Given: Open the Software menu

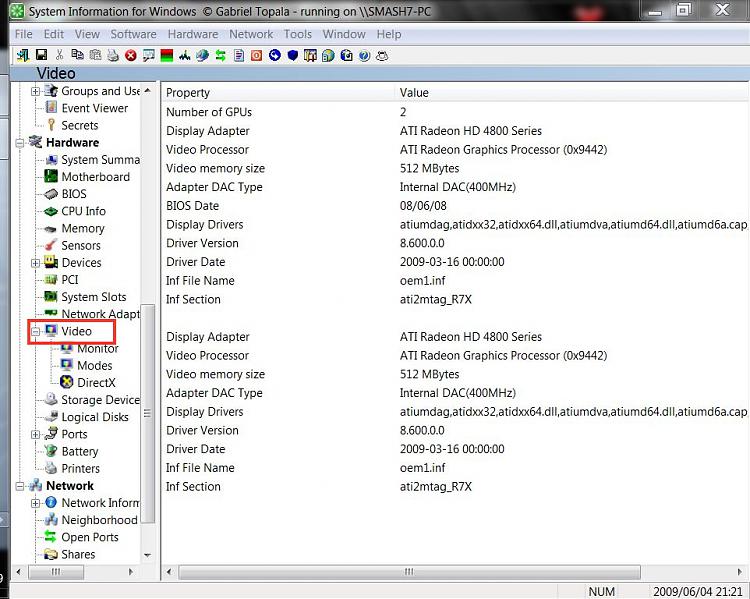Looking at the screenshot, I should [133, 34].
